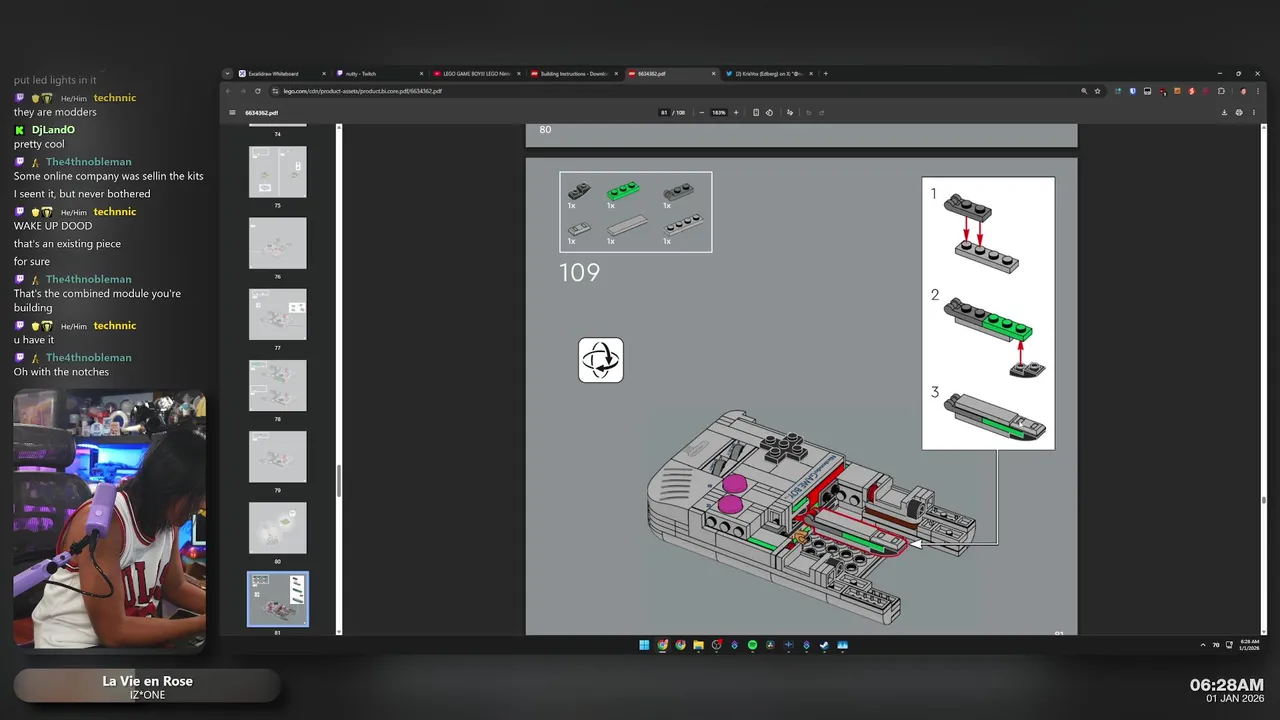Click the PDF document vertical scrollbar
Image resolution: width=1280 pixels, height=720 pixels.
click(x=1264, y=499)
